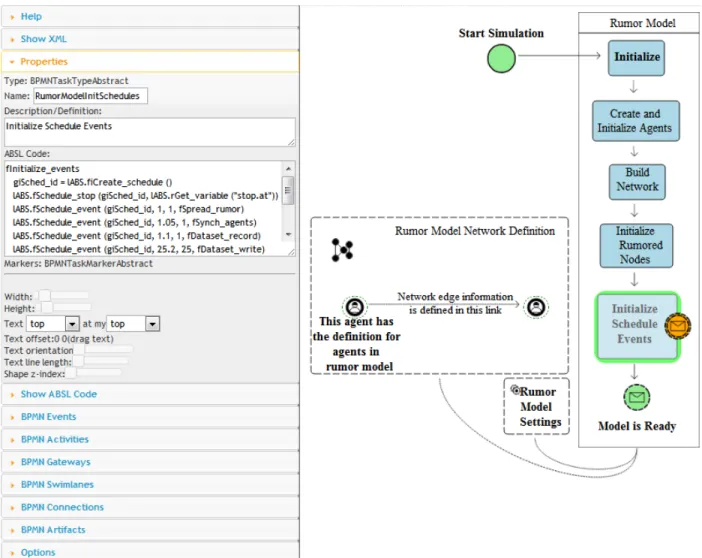Click the 'Markers: BPMNTaskMarkerAbstract' text
Image resolution: width=702 pixels, height=558 pixels.
pos(78,263)
